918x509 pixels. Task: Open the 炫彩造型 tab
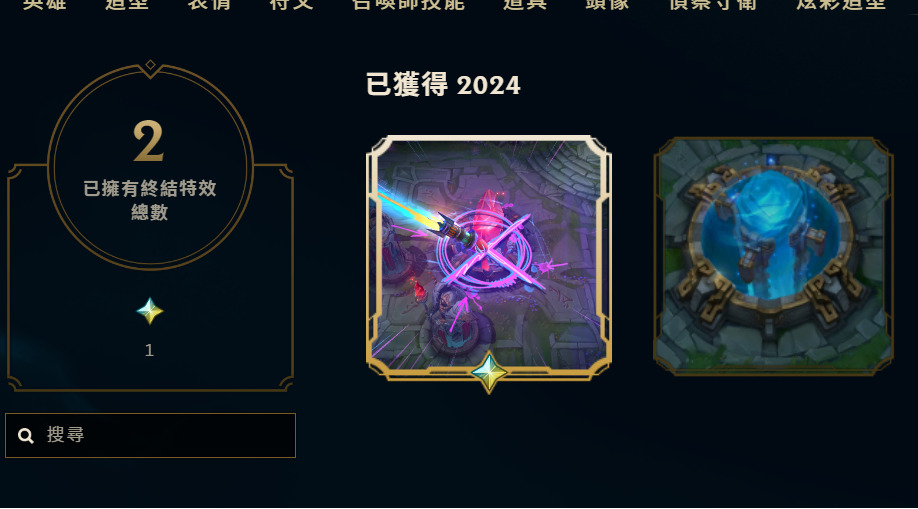click(x=841, y=5)
